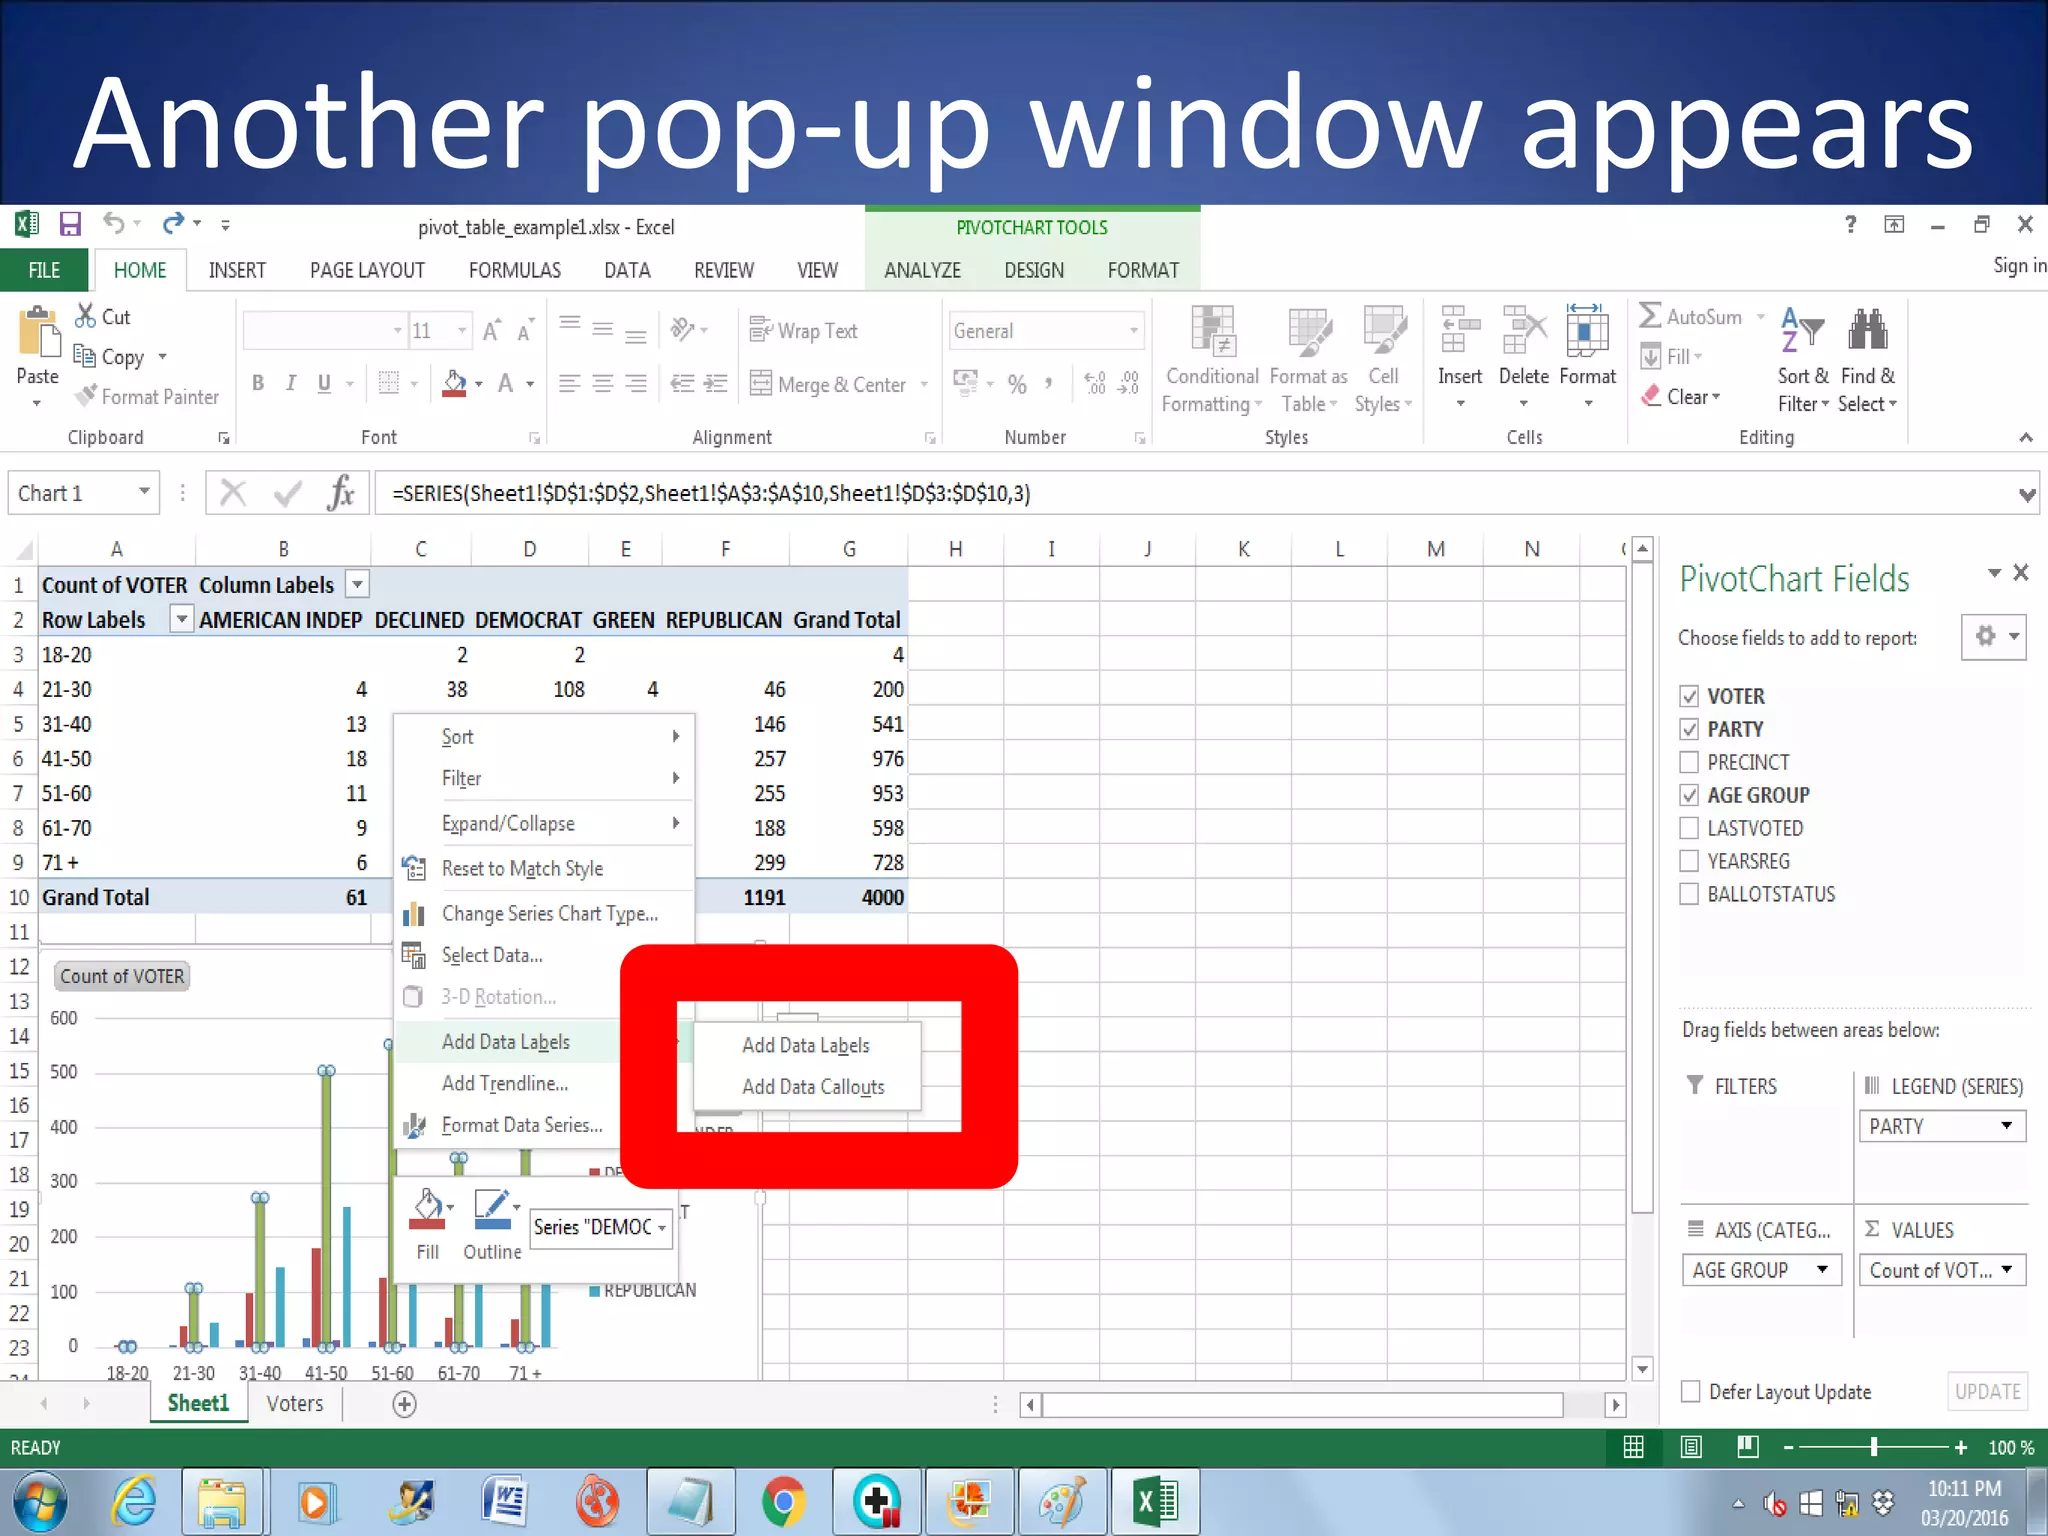Click the UPDATE button in fields pane

[1987, 1391]
